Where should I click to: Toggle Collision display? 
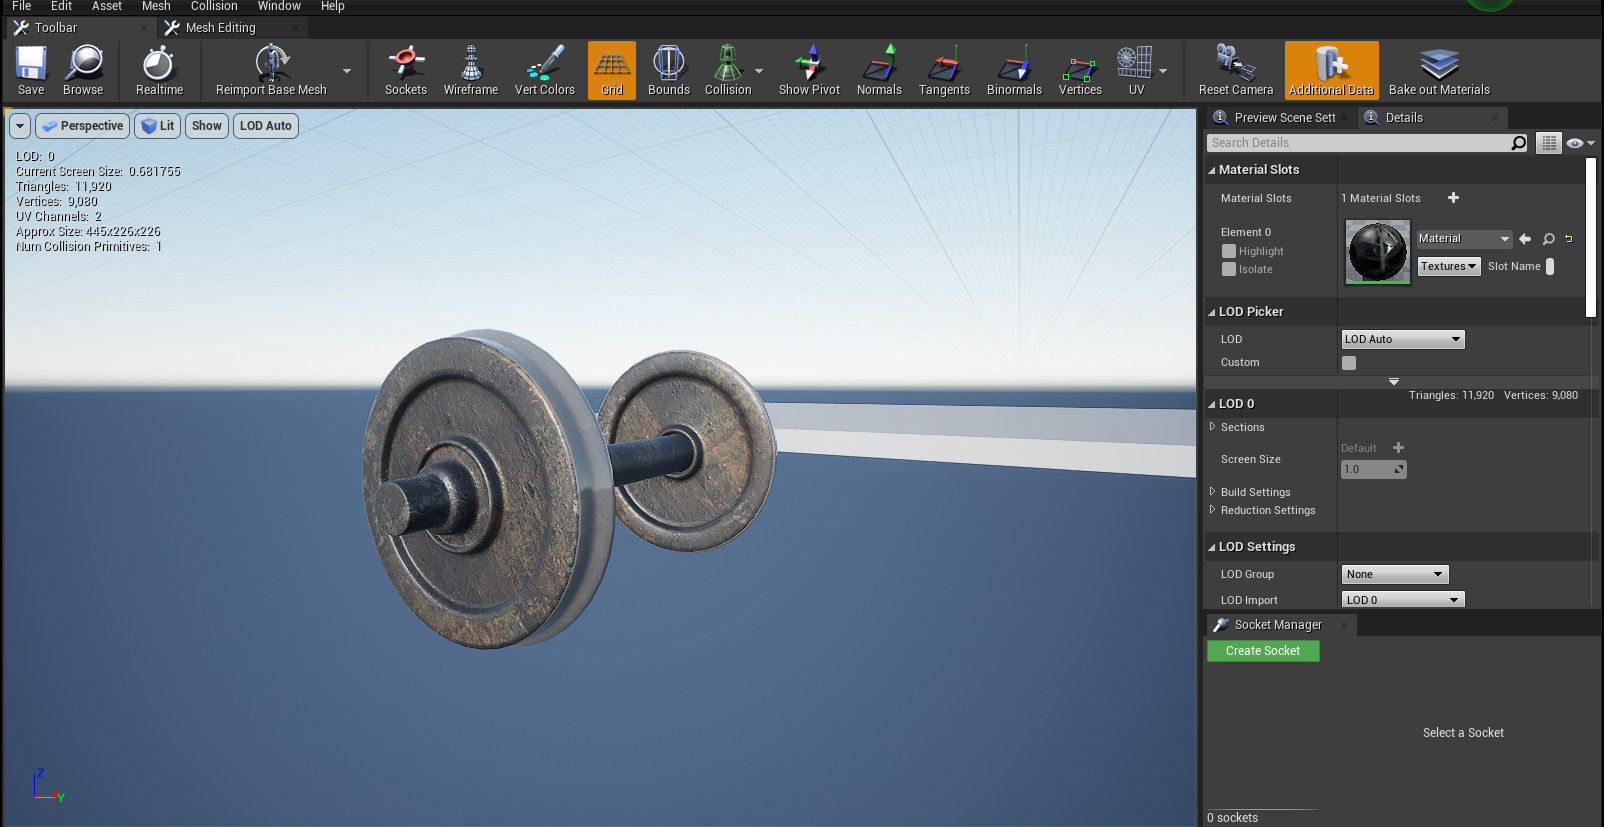coord(728,71)
